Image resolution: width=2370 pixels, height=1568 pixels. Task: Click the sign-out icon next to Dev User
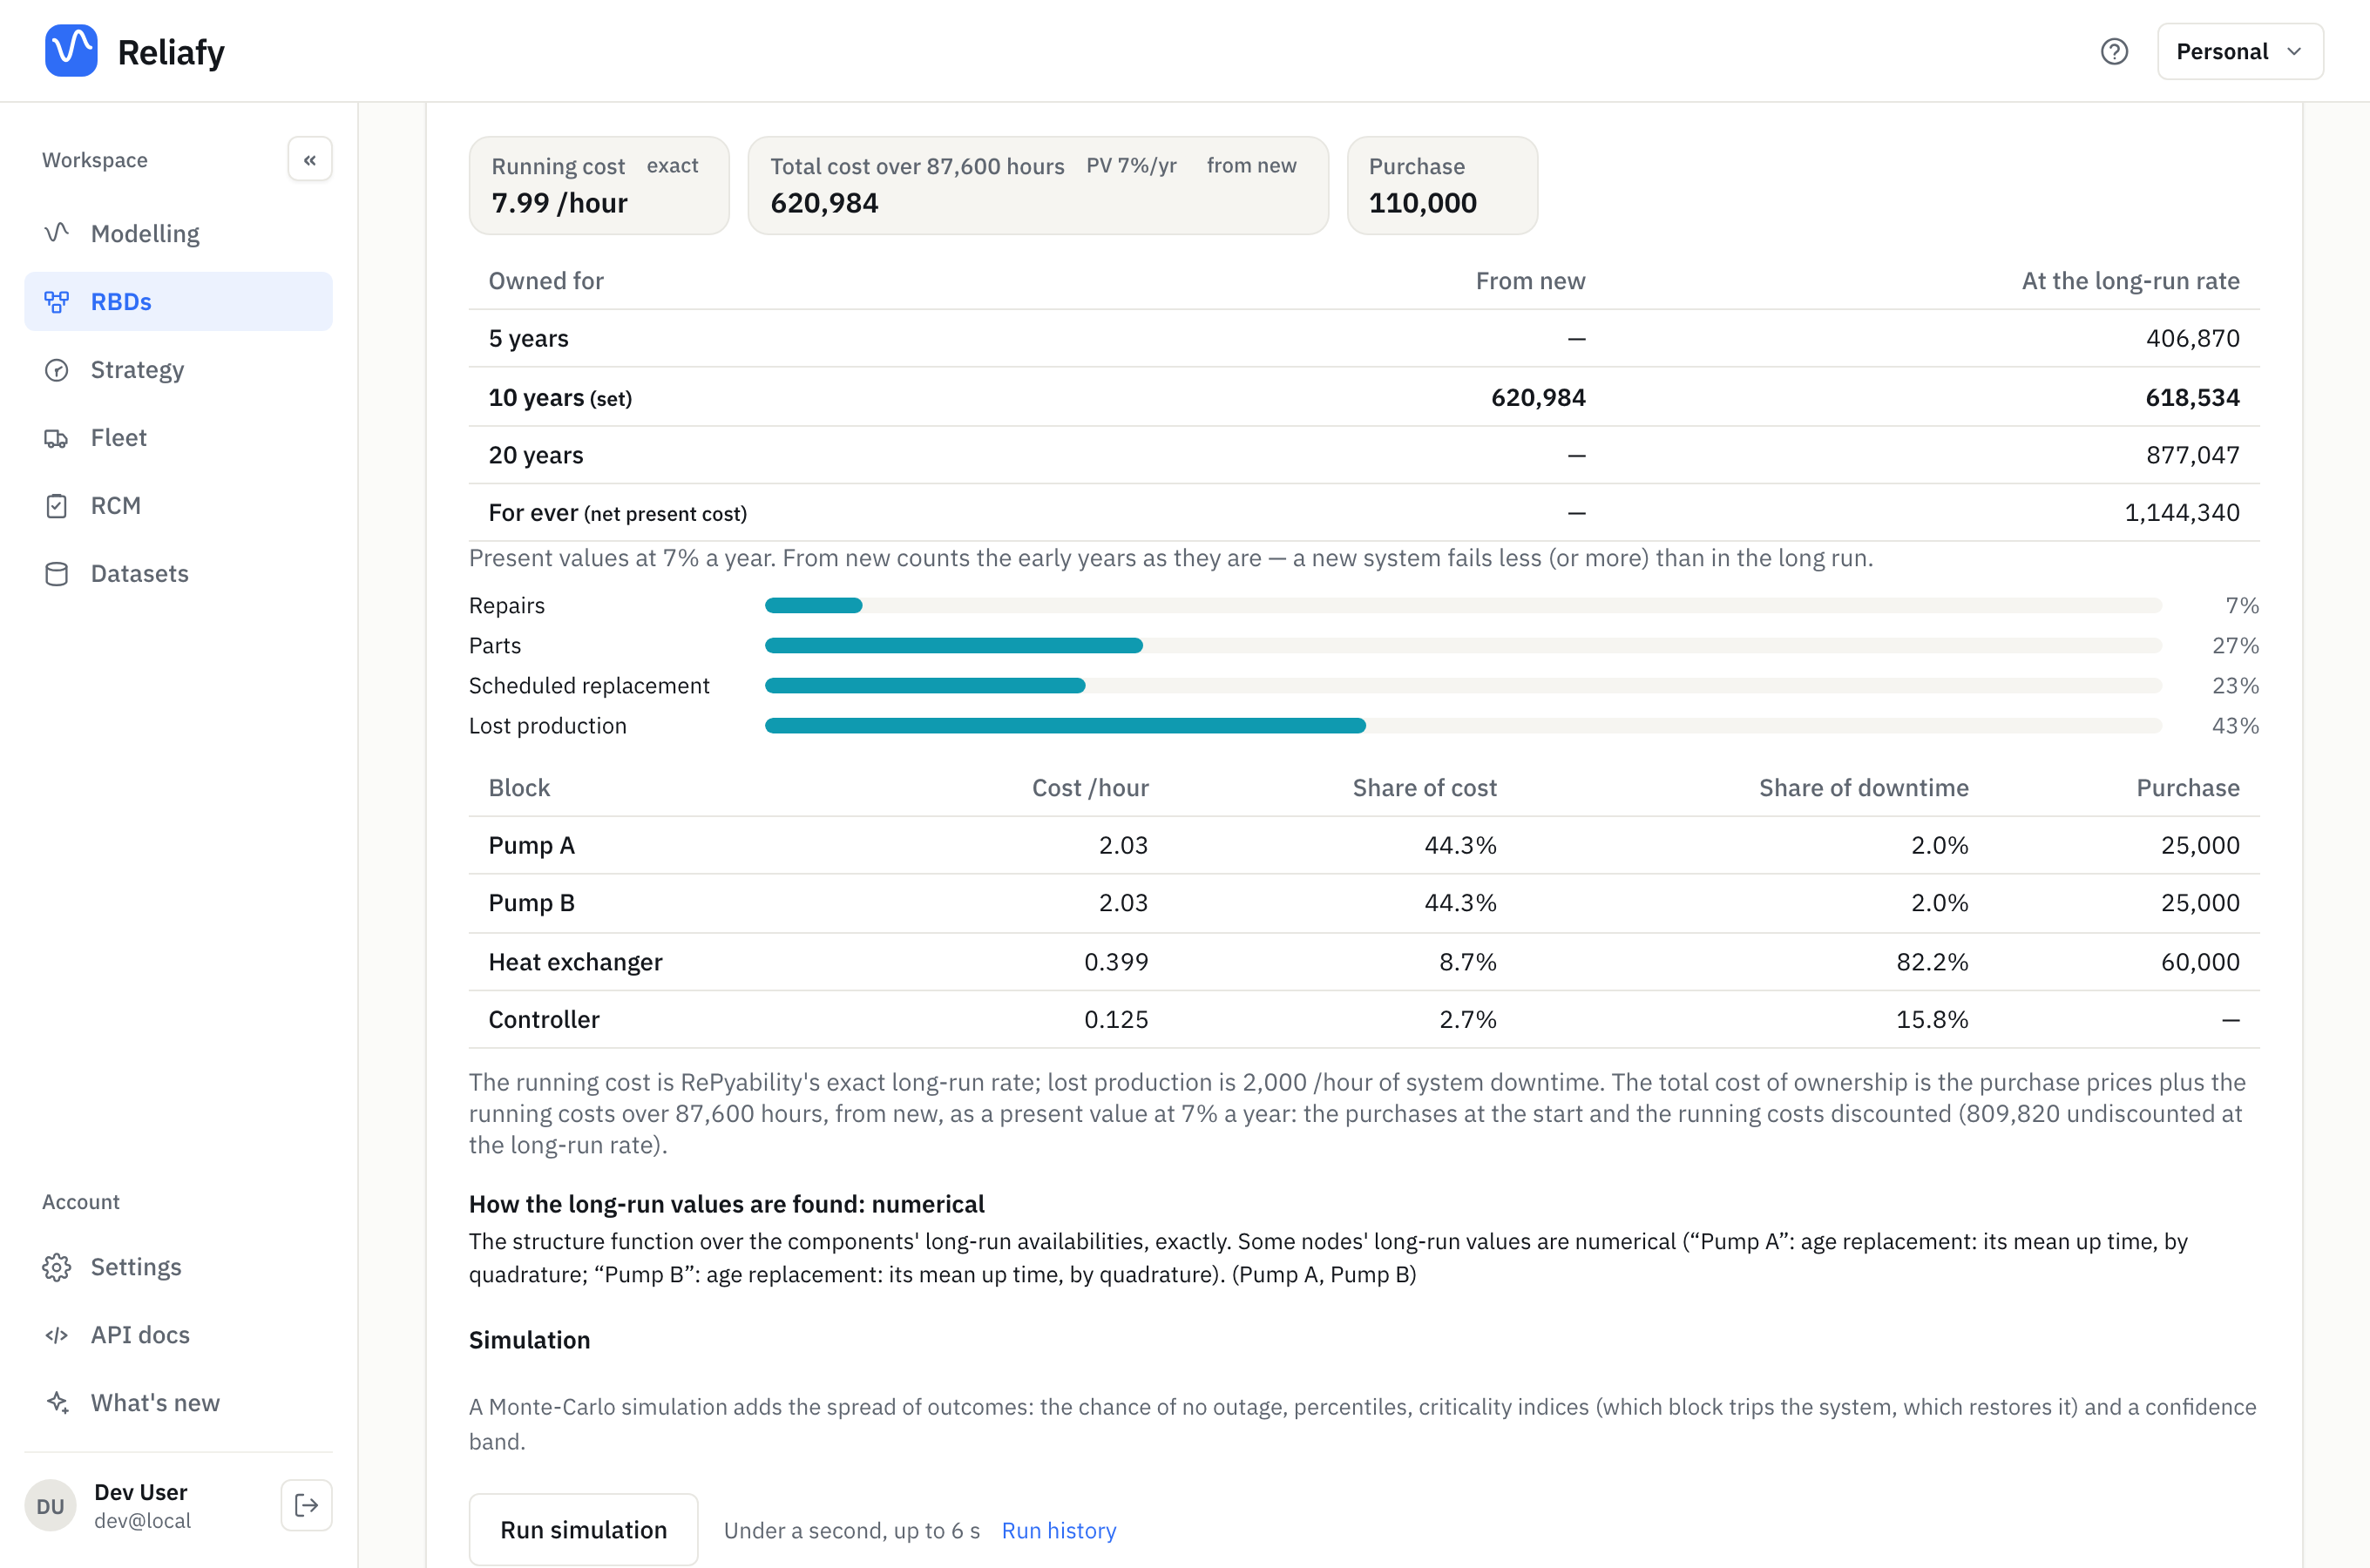[306, 1505]
